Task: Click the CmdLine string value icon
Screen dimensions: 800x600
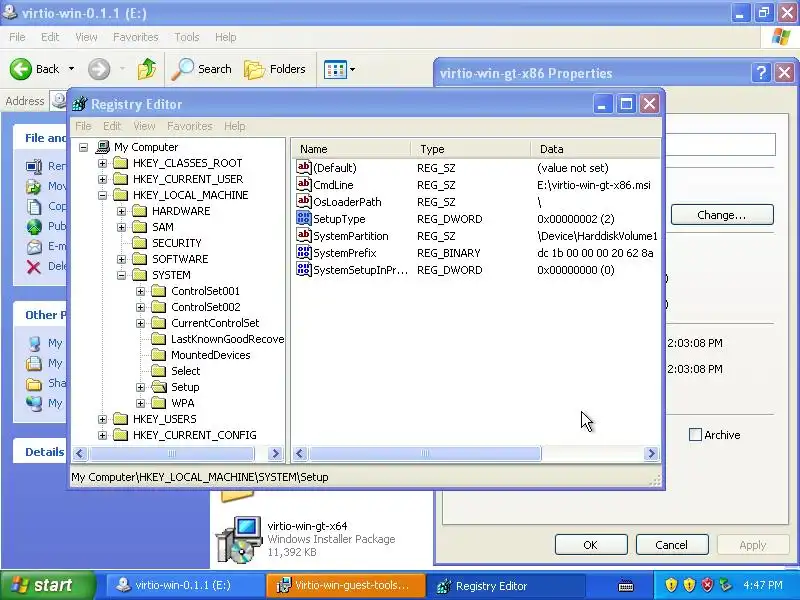Action: coord(304,184)
